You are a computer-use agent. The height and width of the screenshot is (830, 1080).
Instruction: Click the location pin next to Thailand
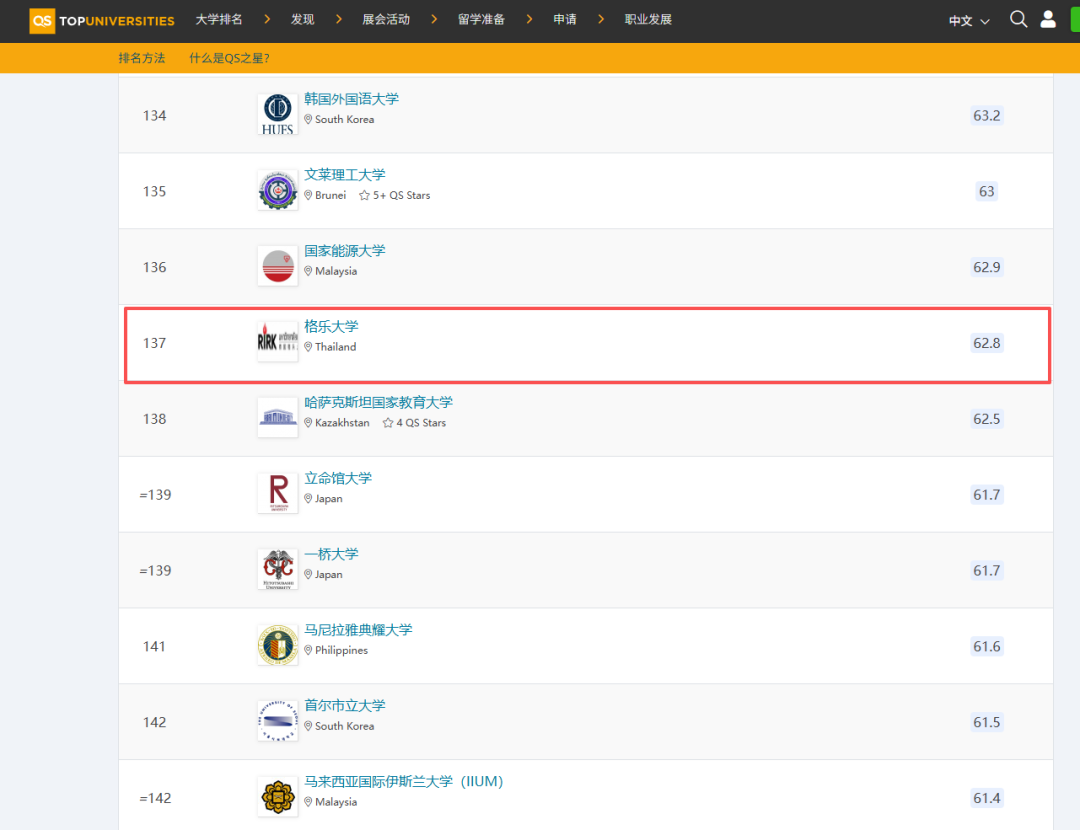308,347
